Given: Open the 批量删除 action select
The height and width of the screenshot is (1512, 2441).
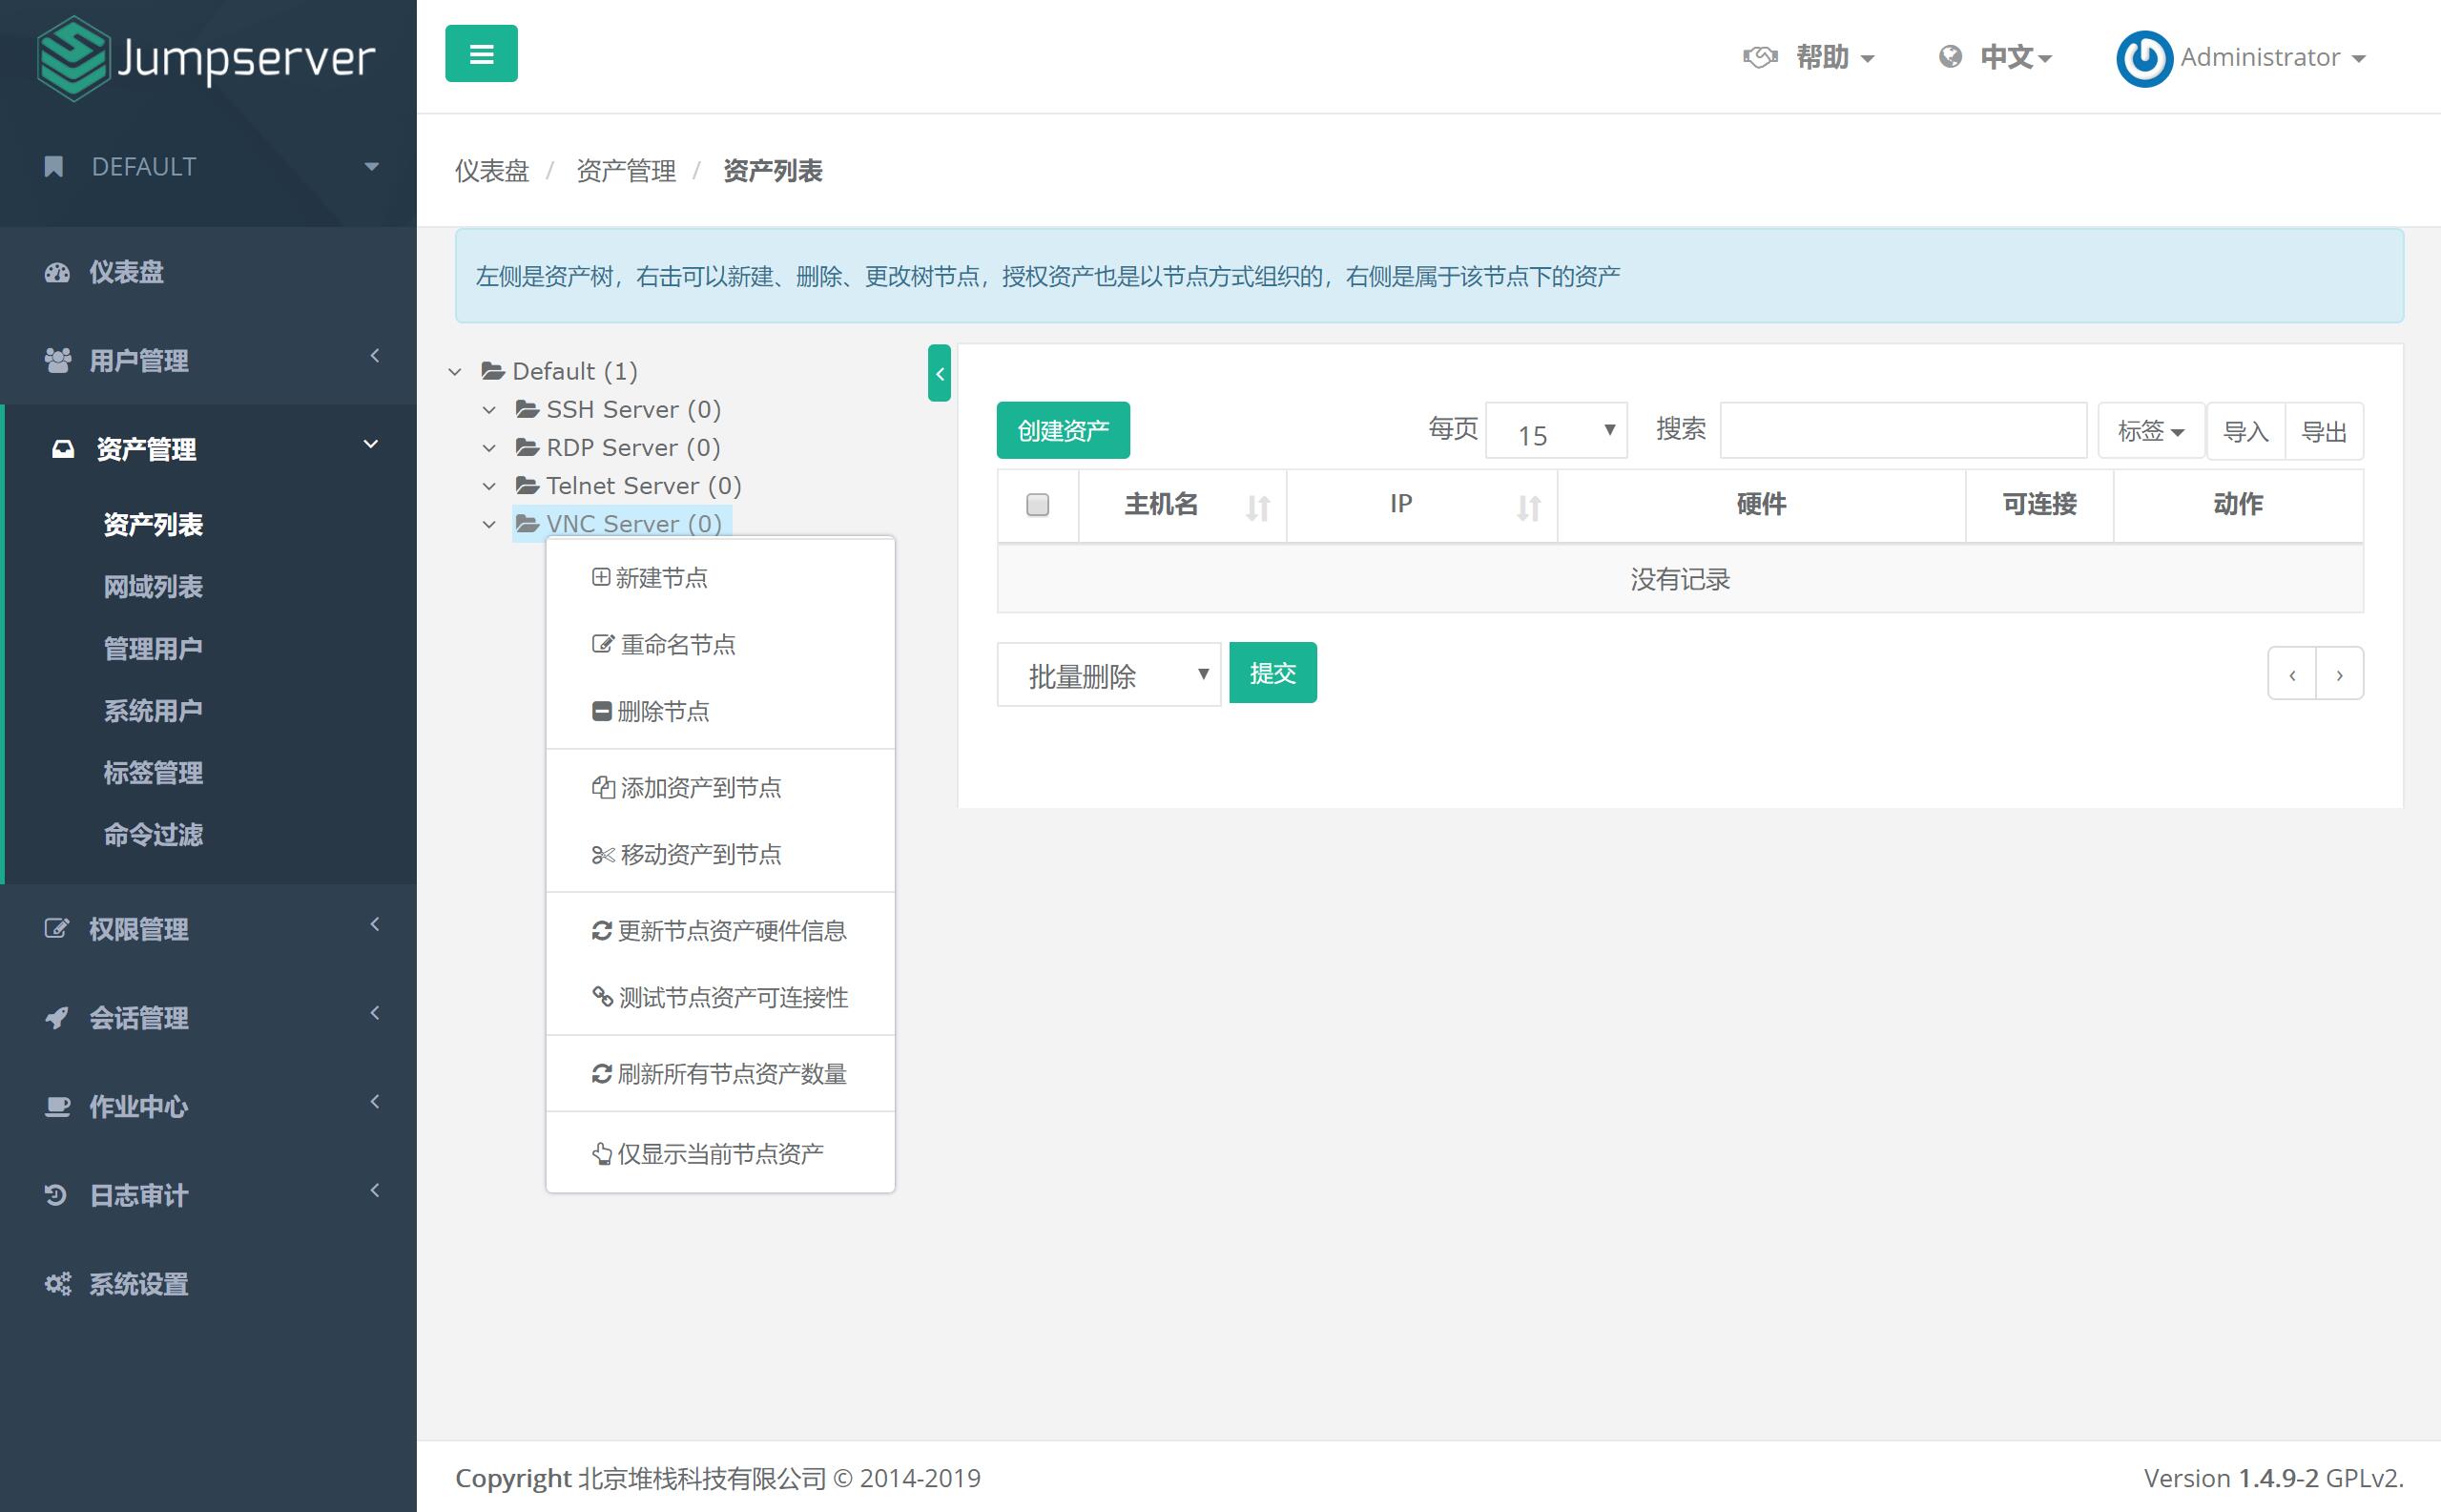Looking at the screenshot, I should pos(1108,674).
